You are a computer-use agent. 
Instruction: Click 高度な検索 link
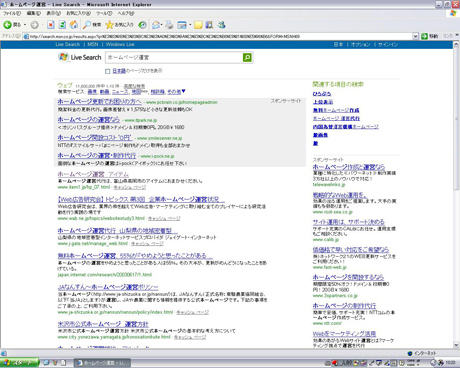[x=134, y=86]
